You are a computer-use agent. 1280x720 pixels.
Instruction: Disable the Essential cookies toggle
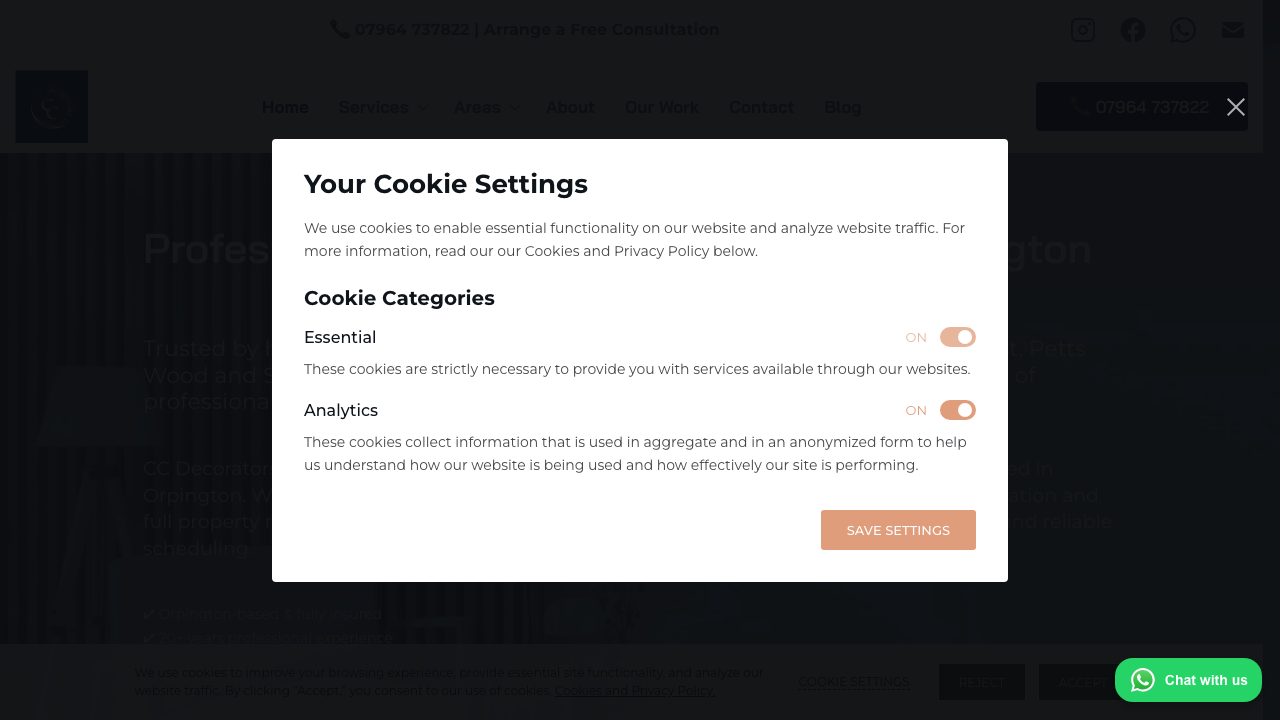tap(957, 337)
